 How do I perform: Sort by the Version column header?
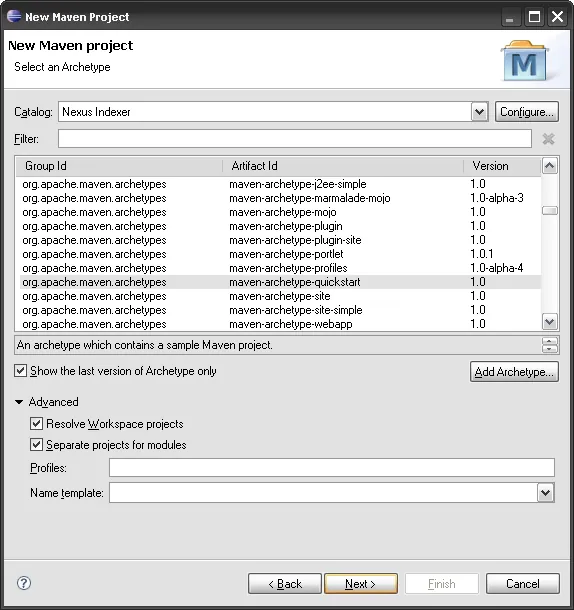(x=502, y=166)
